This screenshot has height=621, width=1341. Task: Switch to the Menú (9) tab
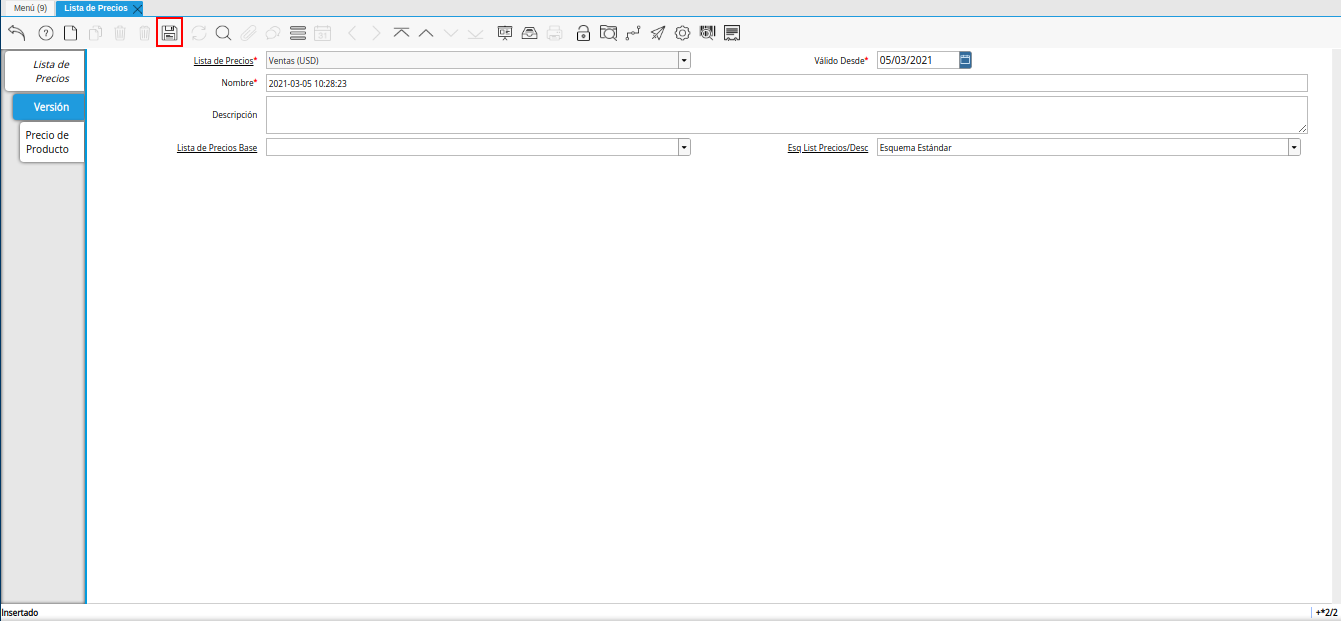30,8
